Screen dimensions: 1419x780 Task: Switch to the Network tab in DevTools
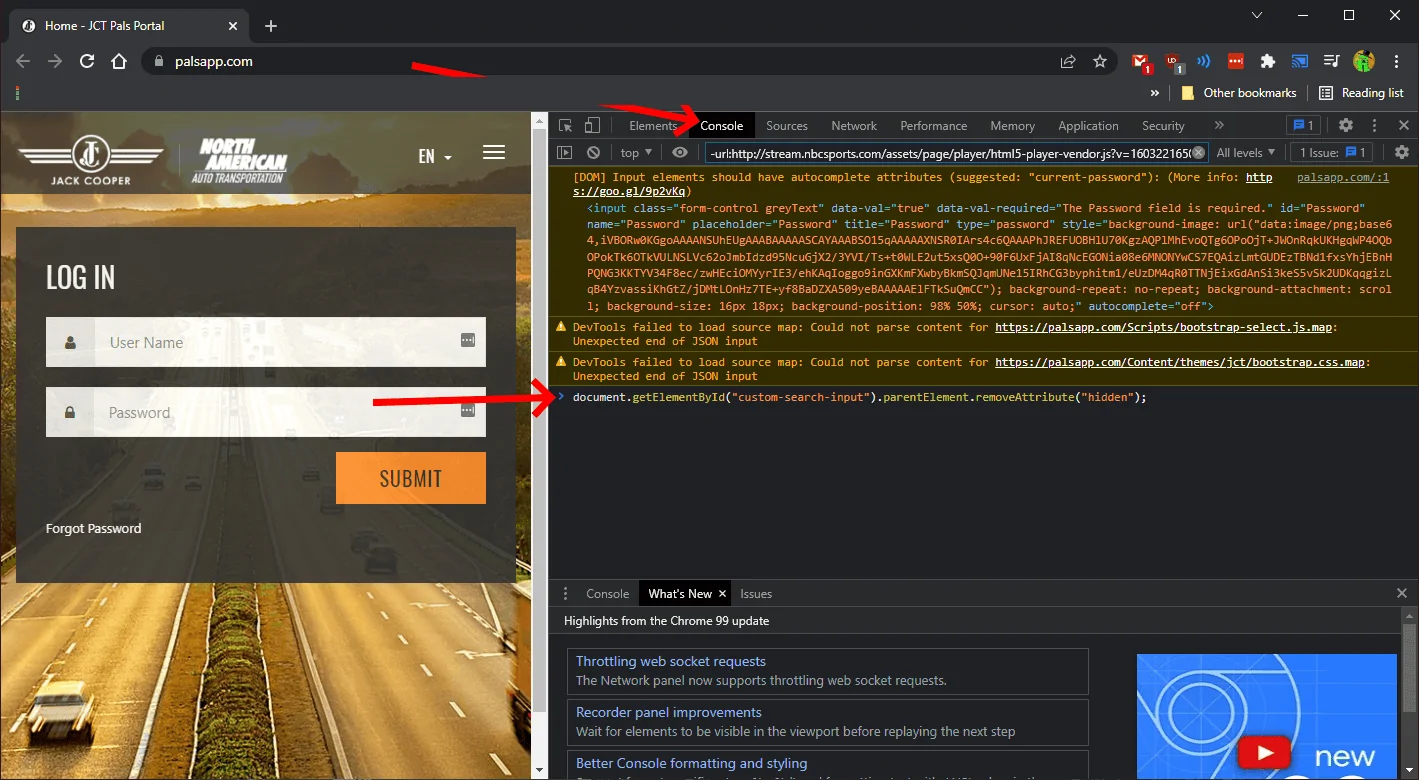point(853,125)
